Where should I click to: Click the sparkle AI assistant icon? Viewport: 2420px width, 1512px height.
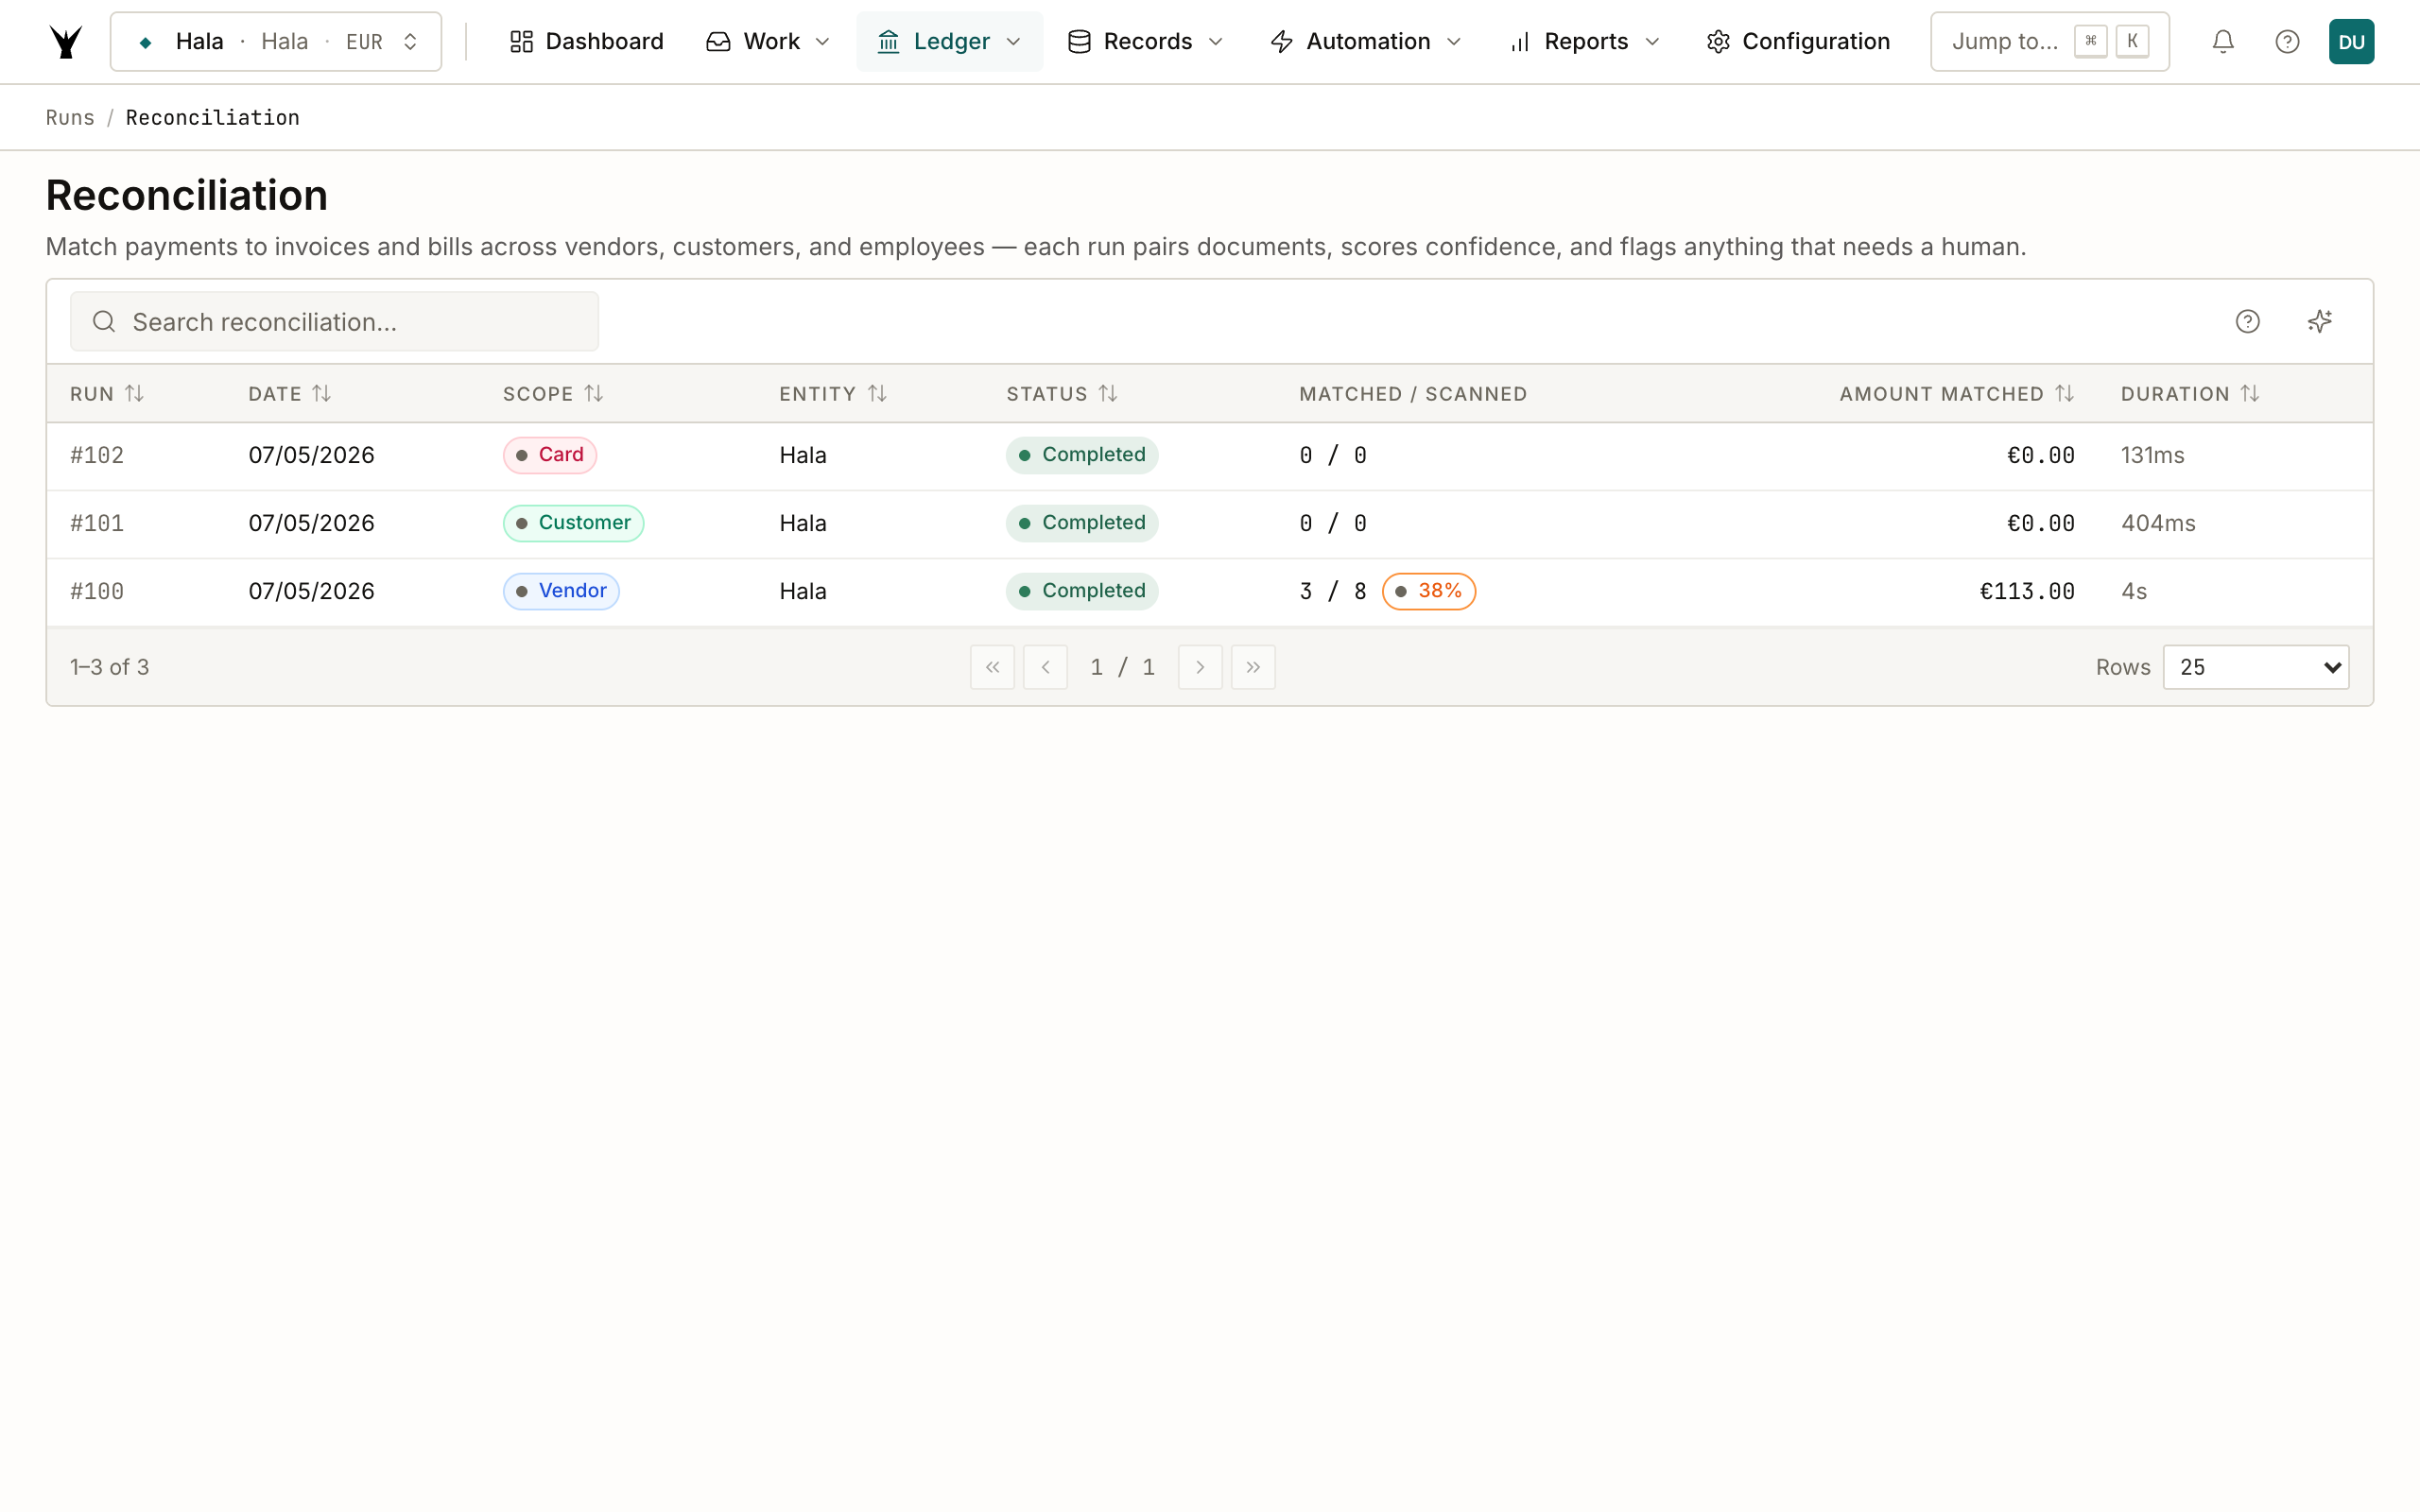(2319, 321)
